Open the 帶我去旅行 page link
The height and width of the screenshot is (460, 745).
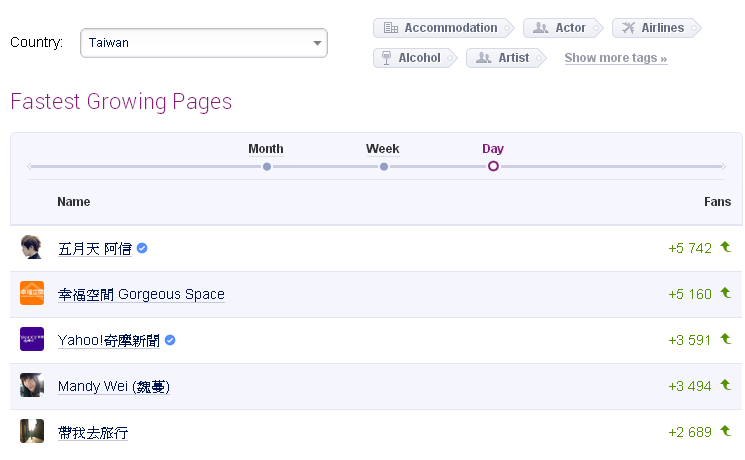pos(93,433)
